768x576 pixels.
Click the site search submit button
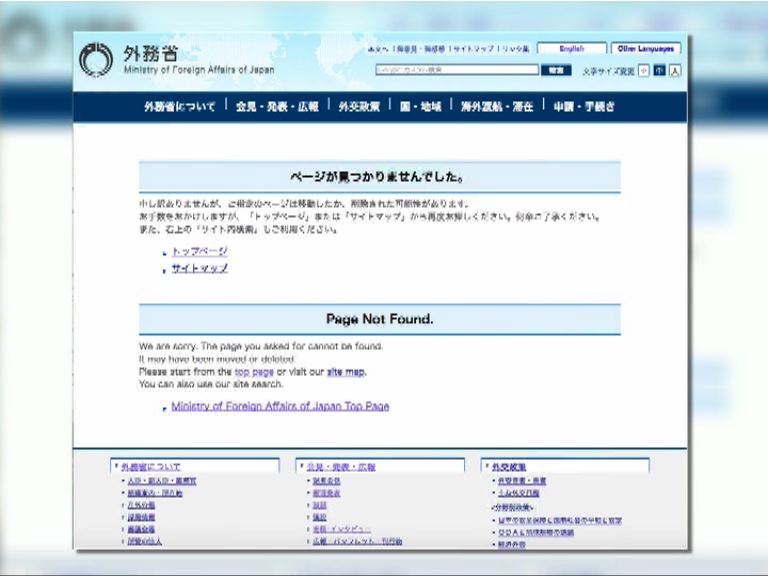coord(555,71)
